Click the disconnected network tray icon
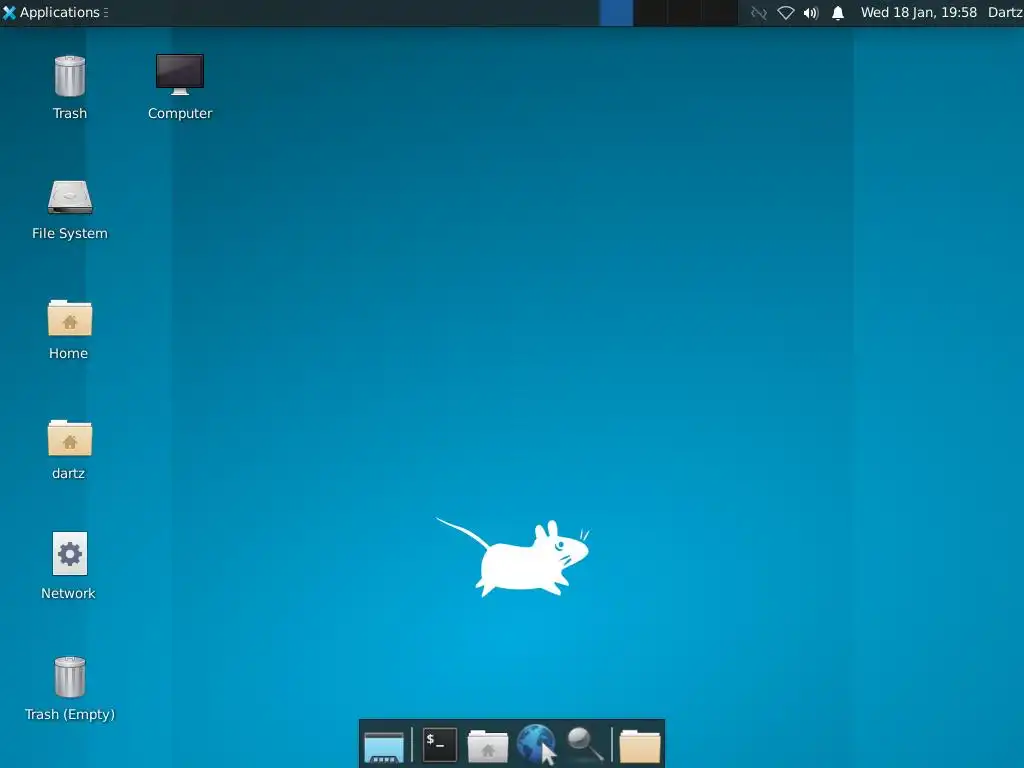 click(x=758, y=13)
